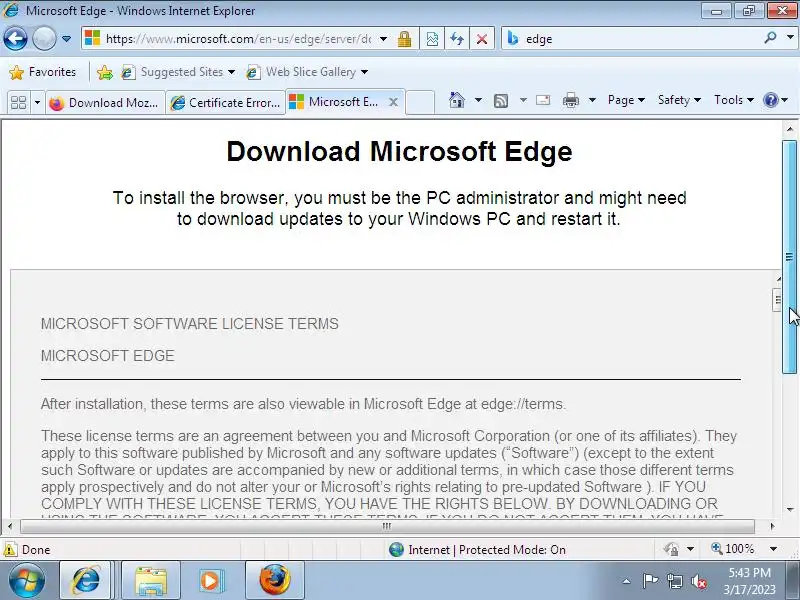Open the tab list dropdown arrow
This screenshot has height=600, width=800.
[x=37, y=103]
